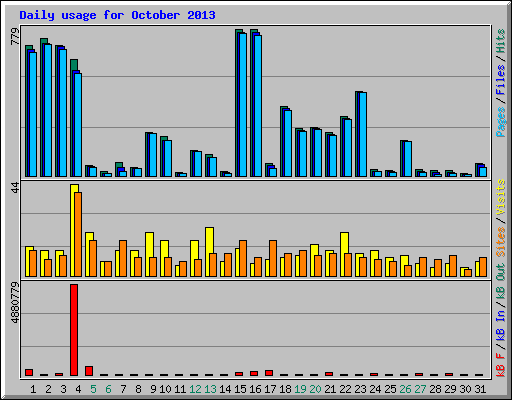Image resolution: width=512 pixels, height=400 pixels.
Task: Click green day 19 on the x-axis
Action: click(x=300, y=389)
